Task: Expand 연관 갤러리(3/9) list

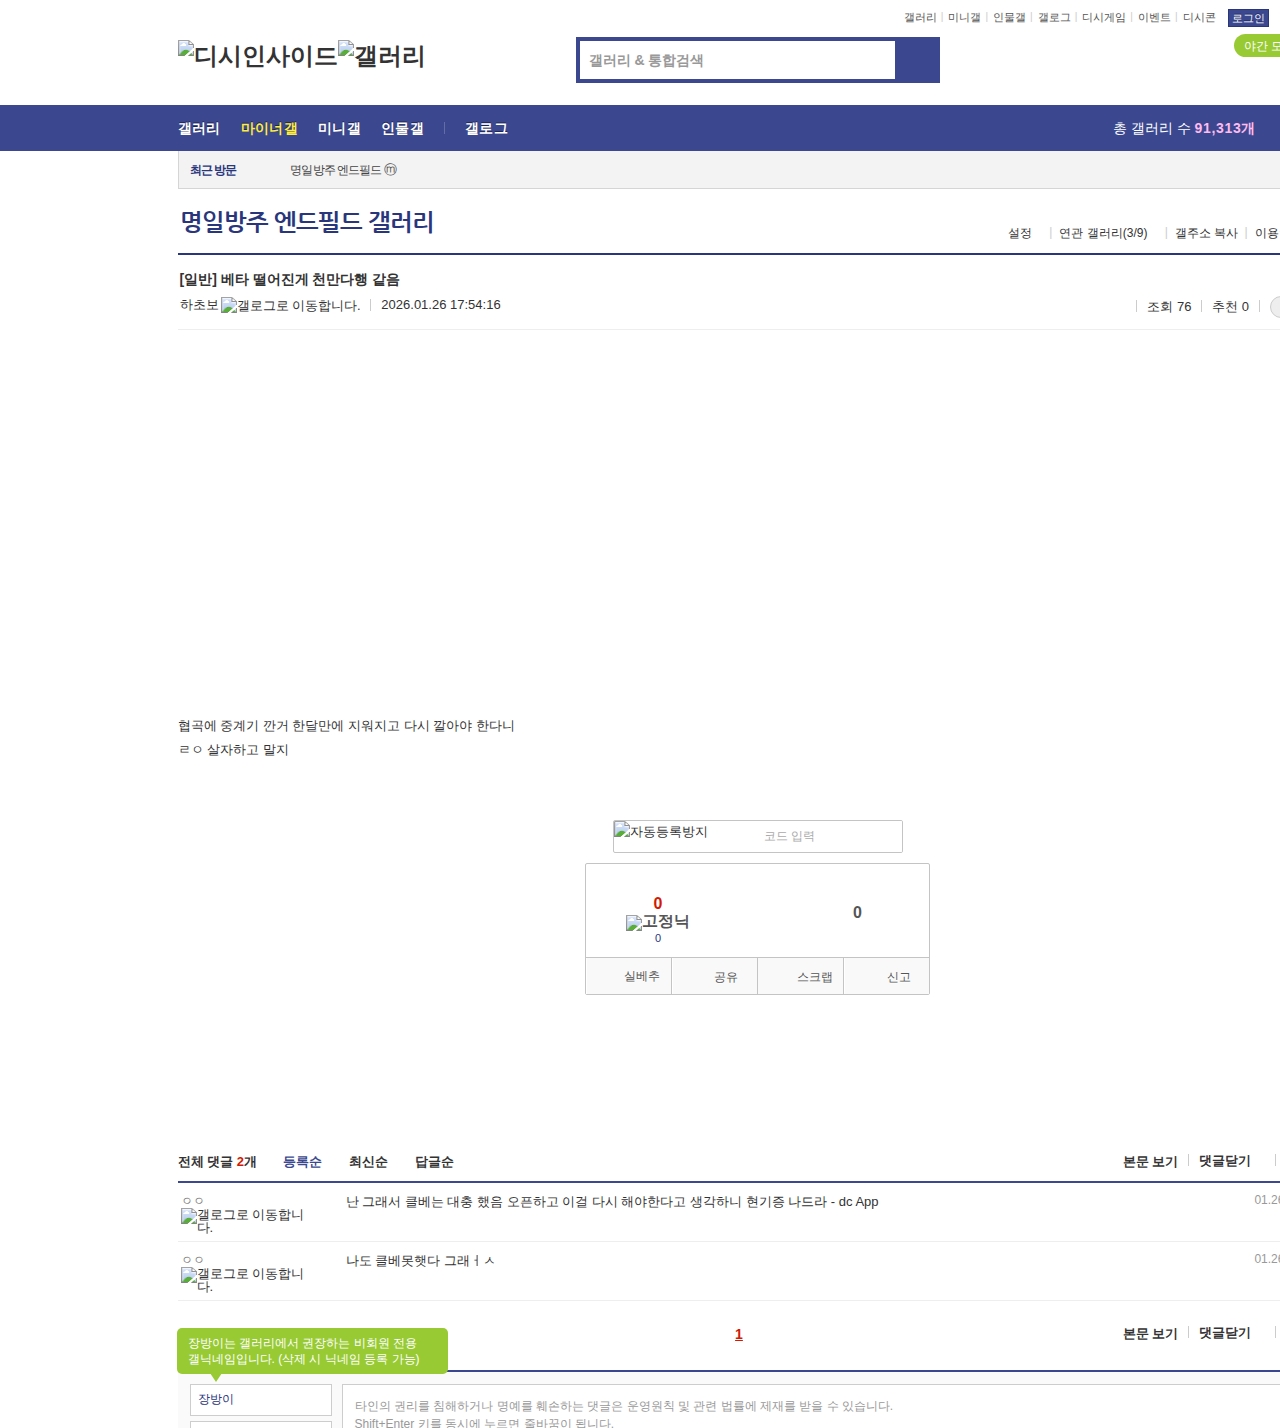Action: pyautogui.click(x=1103, y=233)
